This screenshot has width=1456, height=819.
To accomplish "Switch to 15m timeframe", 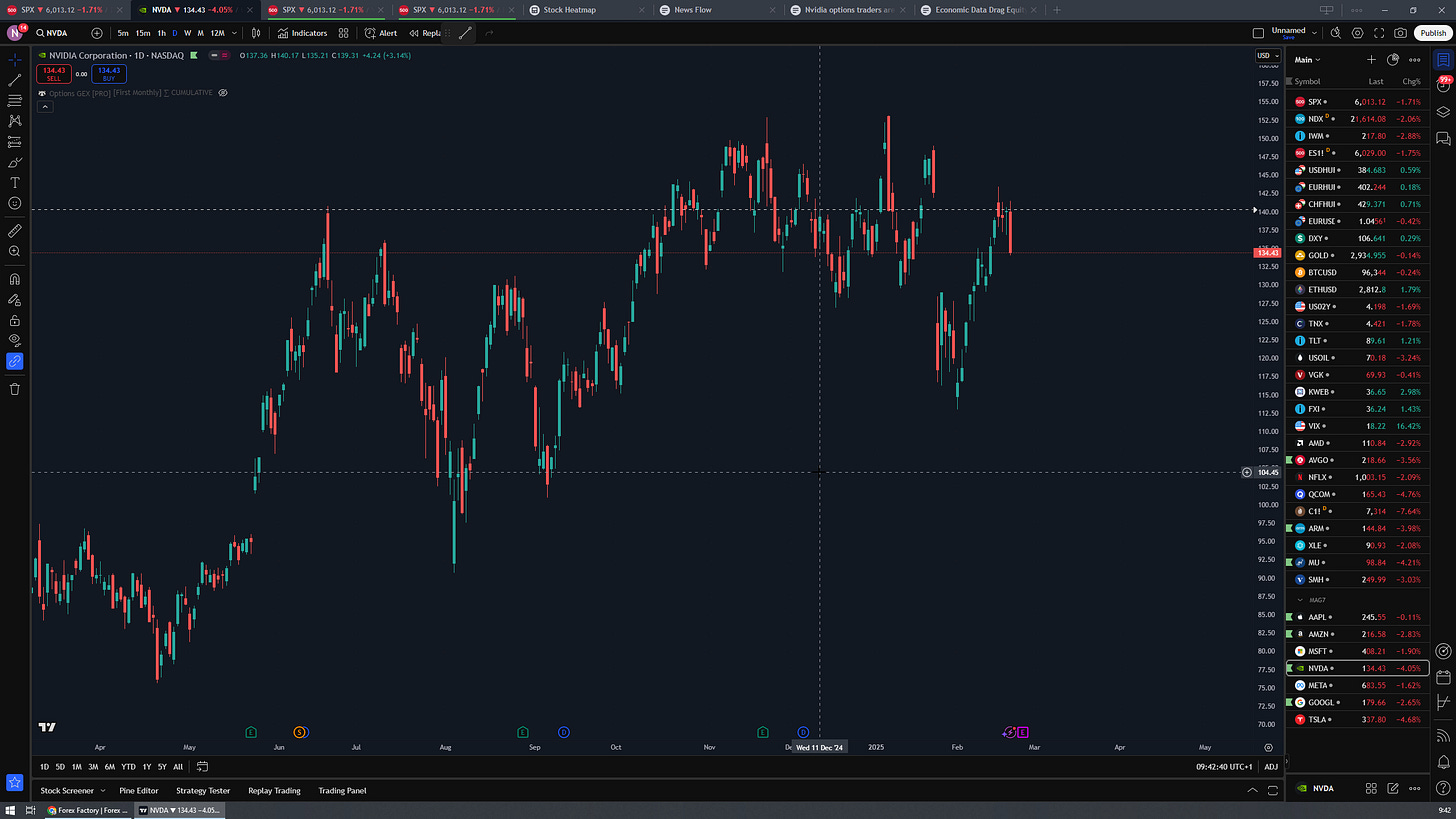I will click(x=143, y=33).
